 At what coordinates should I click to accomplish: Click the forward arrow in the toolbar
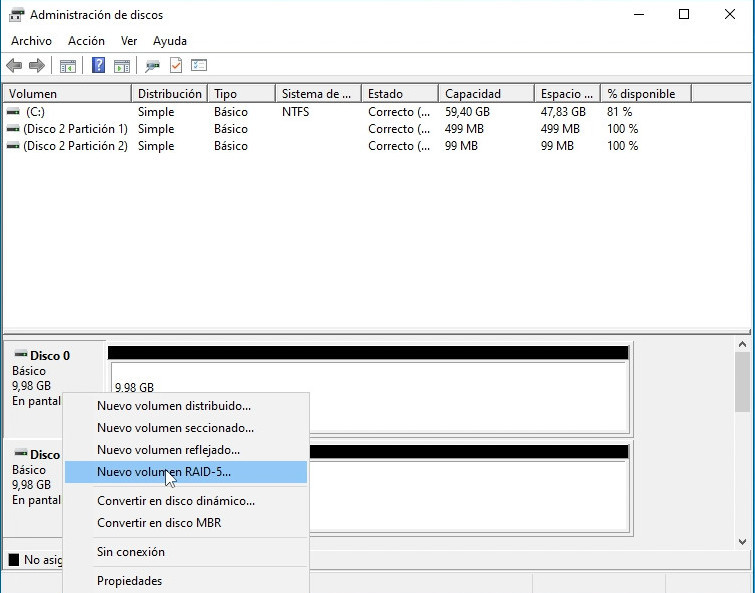pos(37,66)
